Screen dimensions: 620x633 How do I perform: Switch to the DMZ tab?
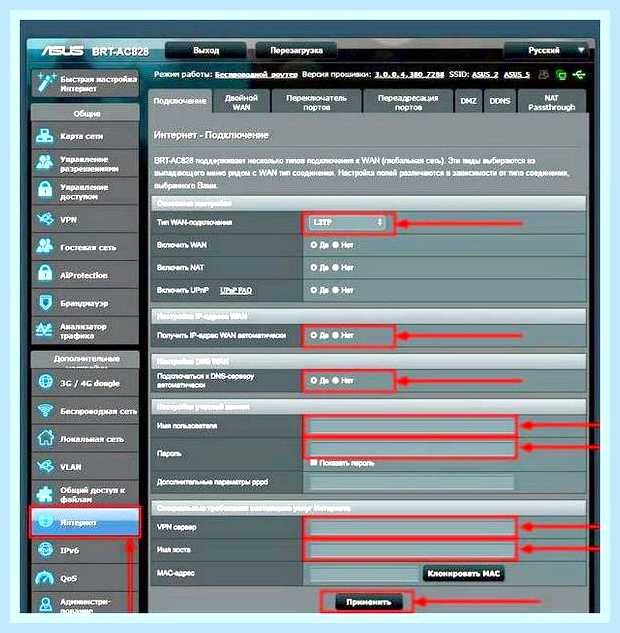point(468,101)
